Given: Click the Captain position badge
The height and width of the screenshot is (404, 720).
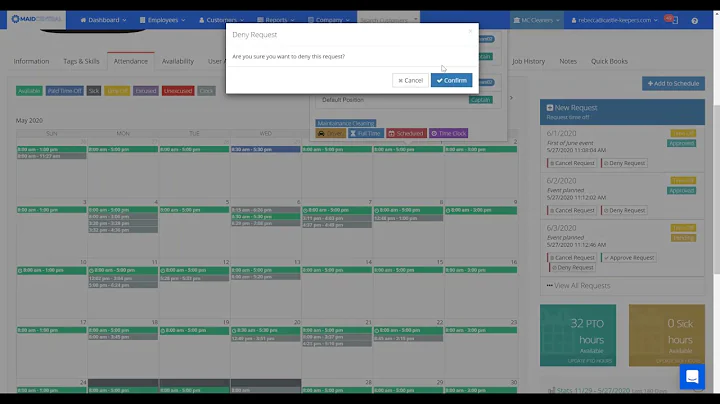Looking at the screenshot, I should point(481,100).
